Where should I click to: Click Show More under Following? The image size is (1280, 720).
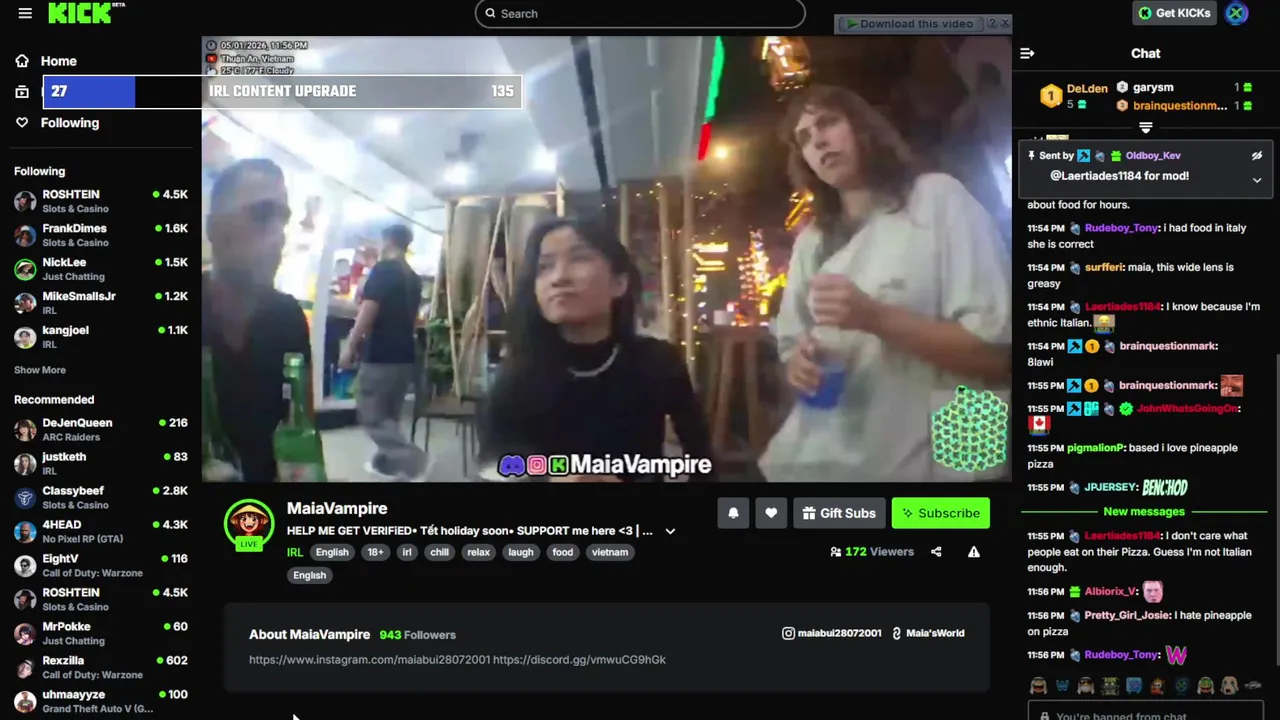point(40,370)
